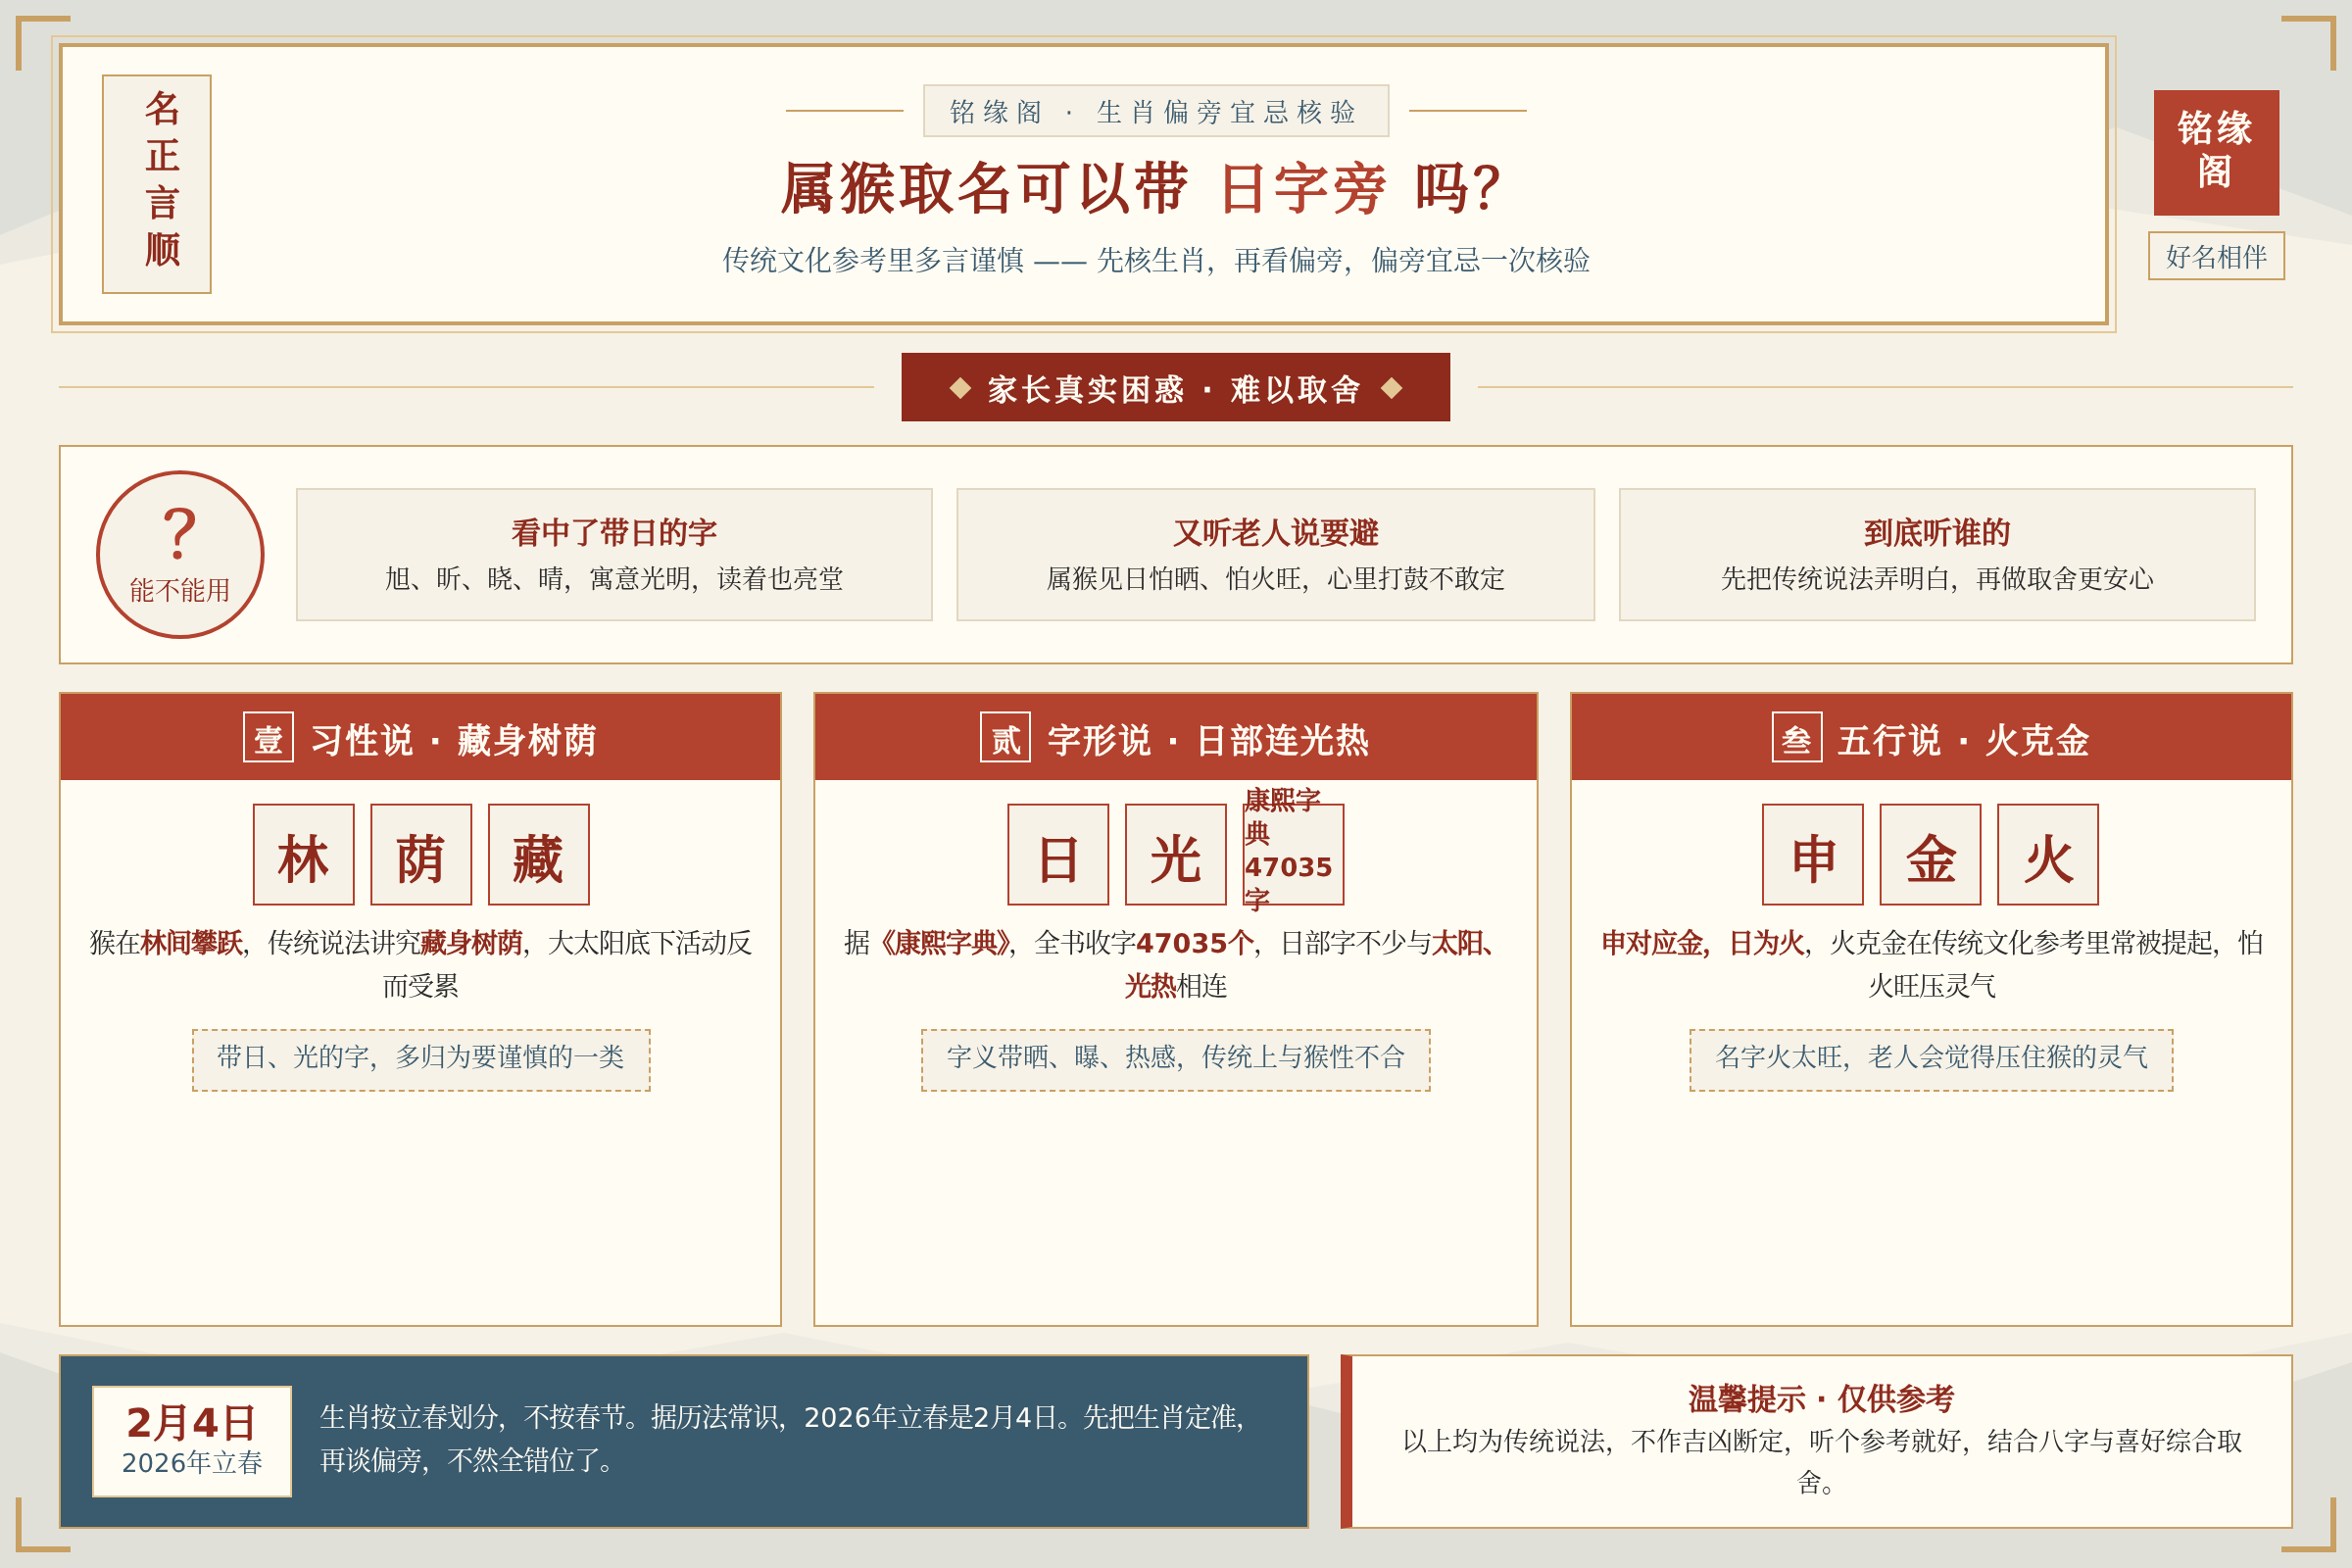The height and width of the screenshot is (1568, 2352).
Task: Click the 字义带晒、曝、热感 dashed note
Action: coord(1176,1060)
